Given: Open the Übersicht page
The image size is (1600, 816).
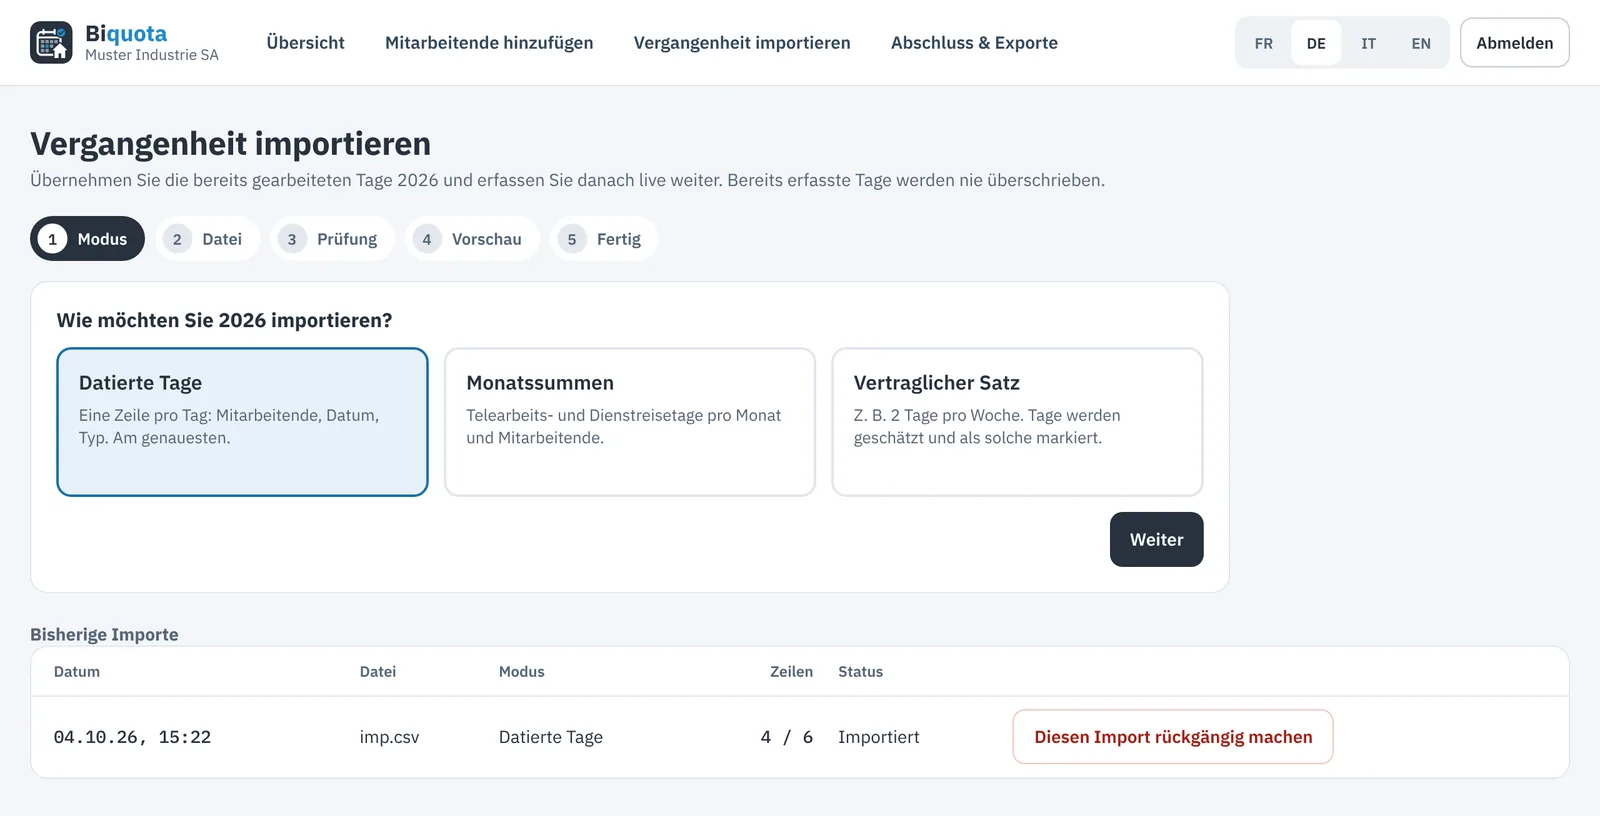Looking at the screenshot, I should tap(305, 42).
